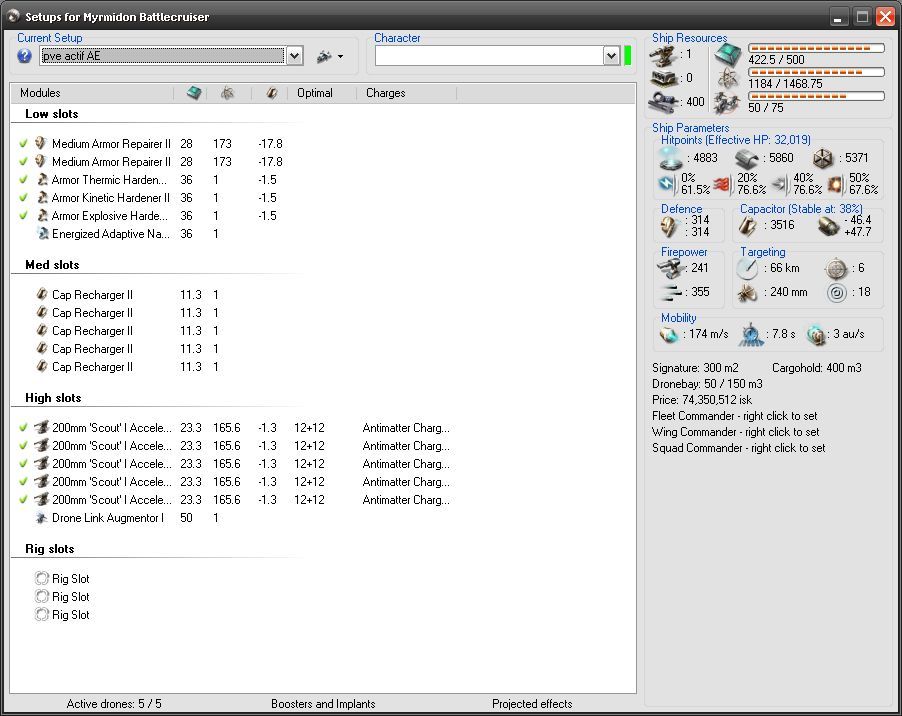Click the Defence tank icon
Image resolution: width=902 pixels, height=716 pixels.
[668, 227]
